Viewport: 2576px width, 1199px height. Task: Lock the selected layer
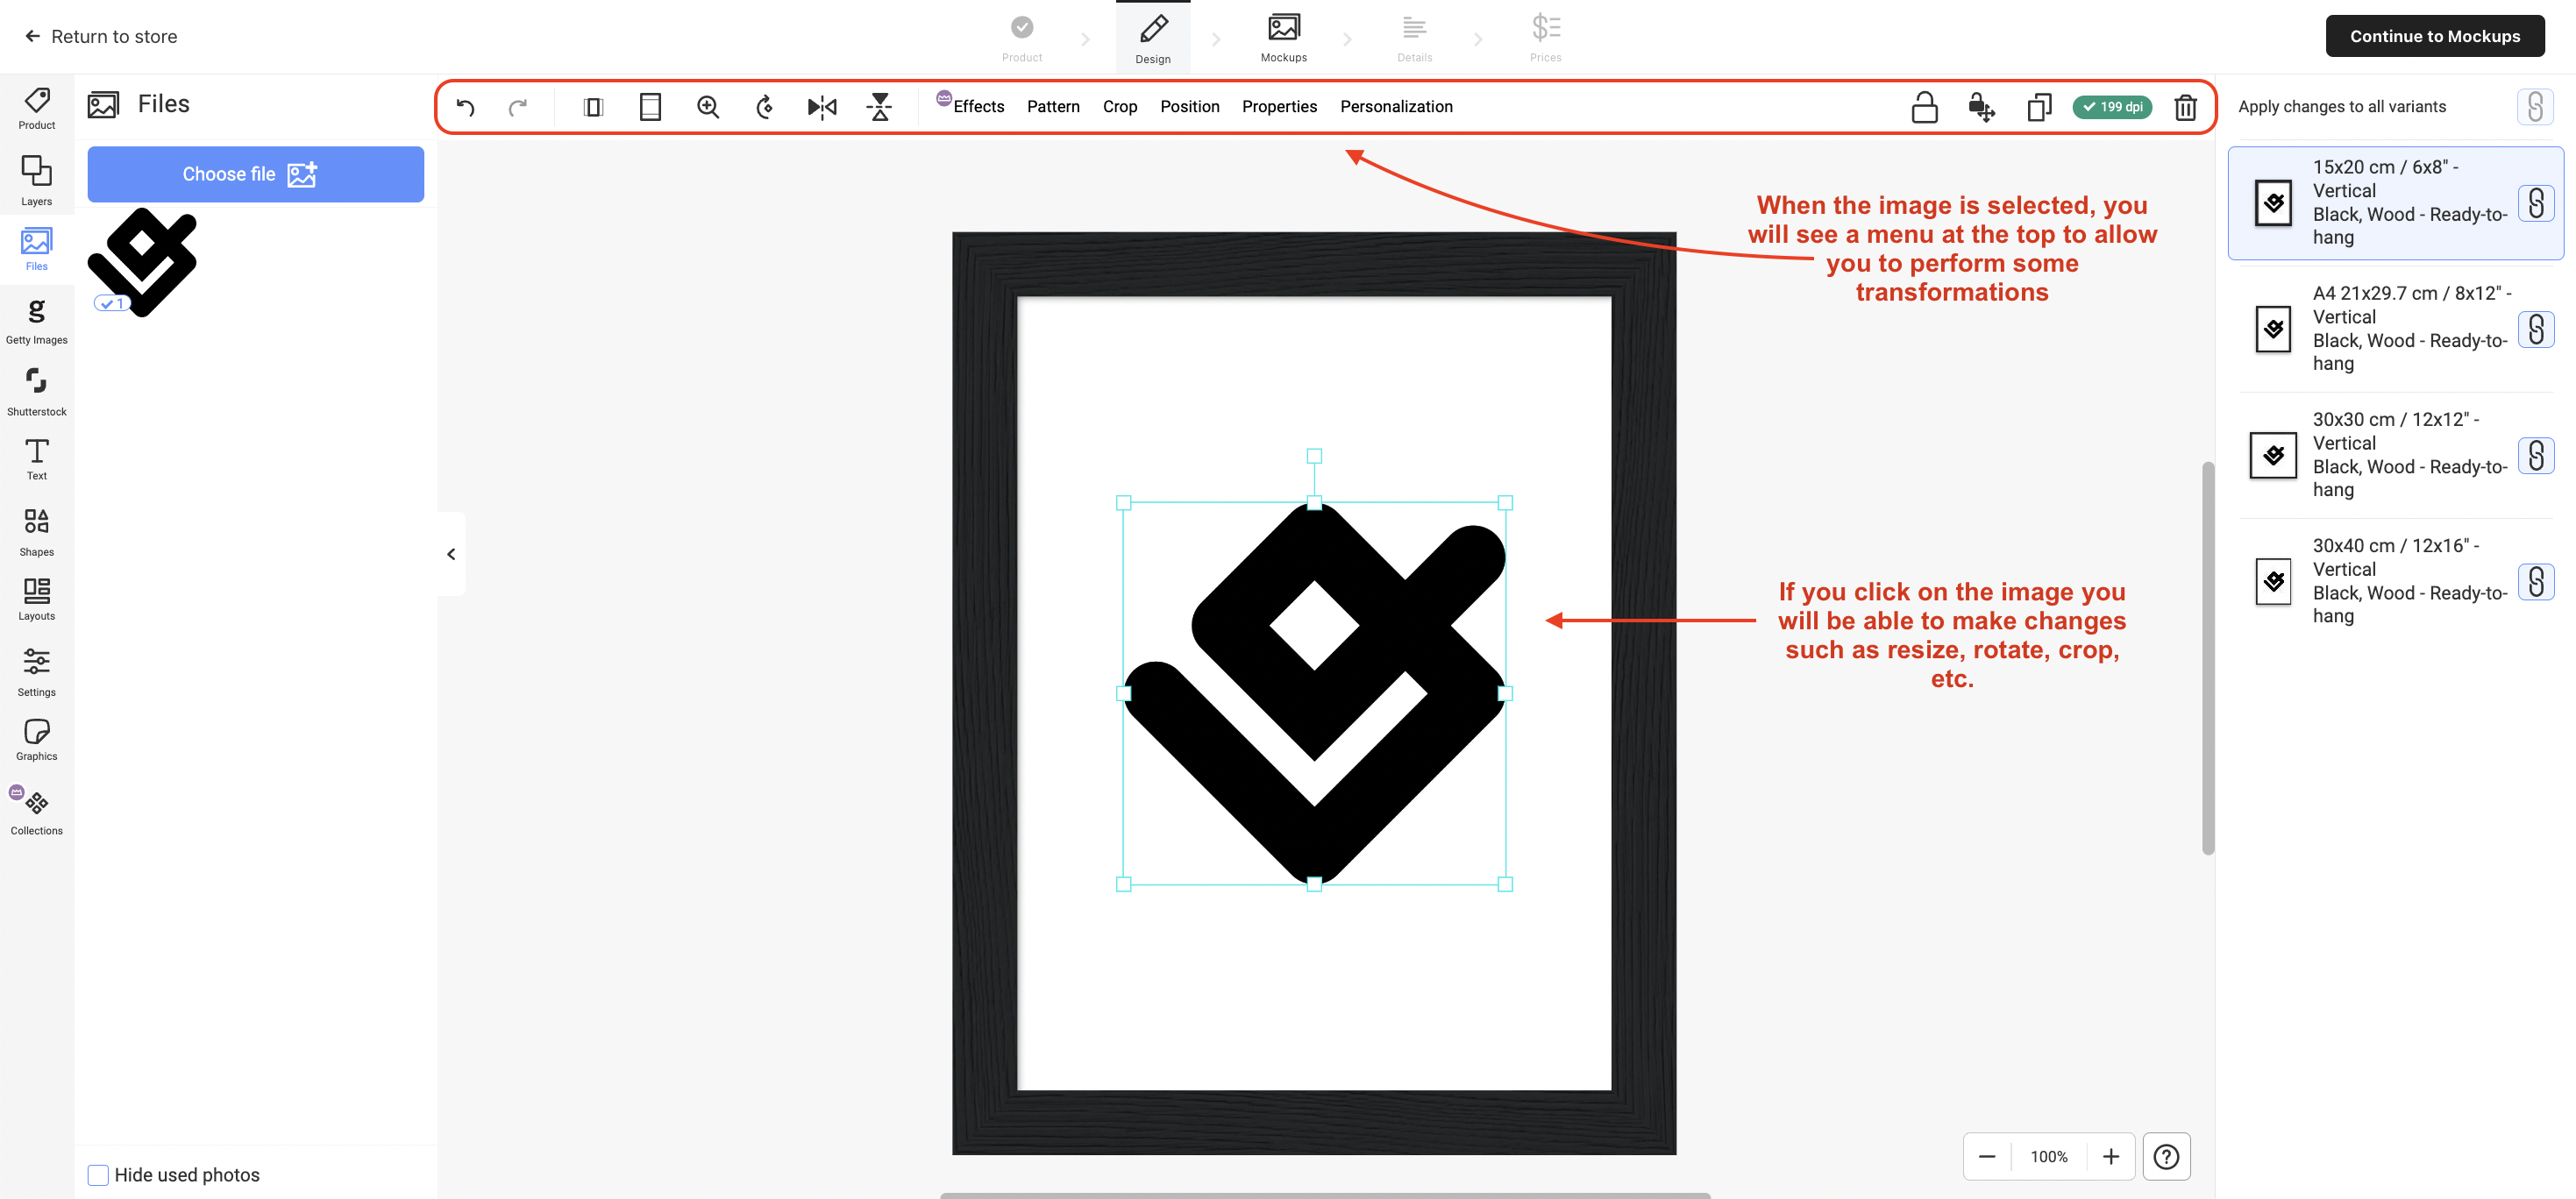(x=1924, y=107)
